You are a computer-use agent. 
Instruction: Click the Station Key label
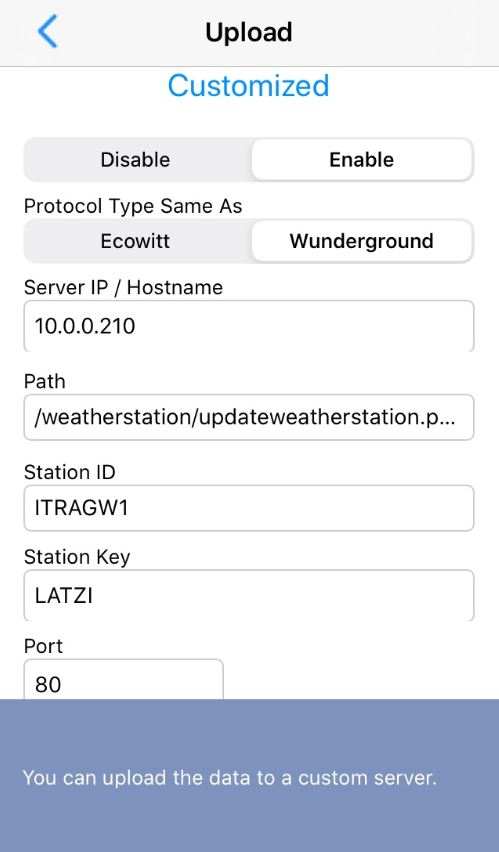(77, 557)
